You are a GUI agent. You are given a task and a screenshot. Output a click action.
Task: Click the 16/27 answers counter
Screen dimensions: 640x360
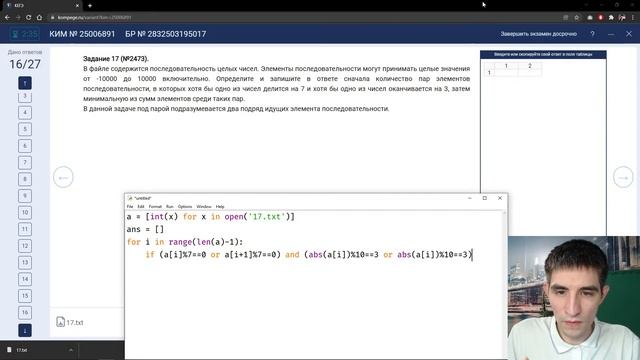pyautogui.click(x=25, y=64)
